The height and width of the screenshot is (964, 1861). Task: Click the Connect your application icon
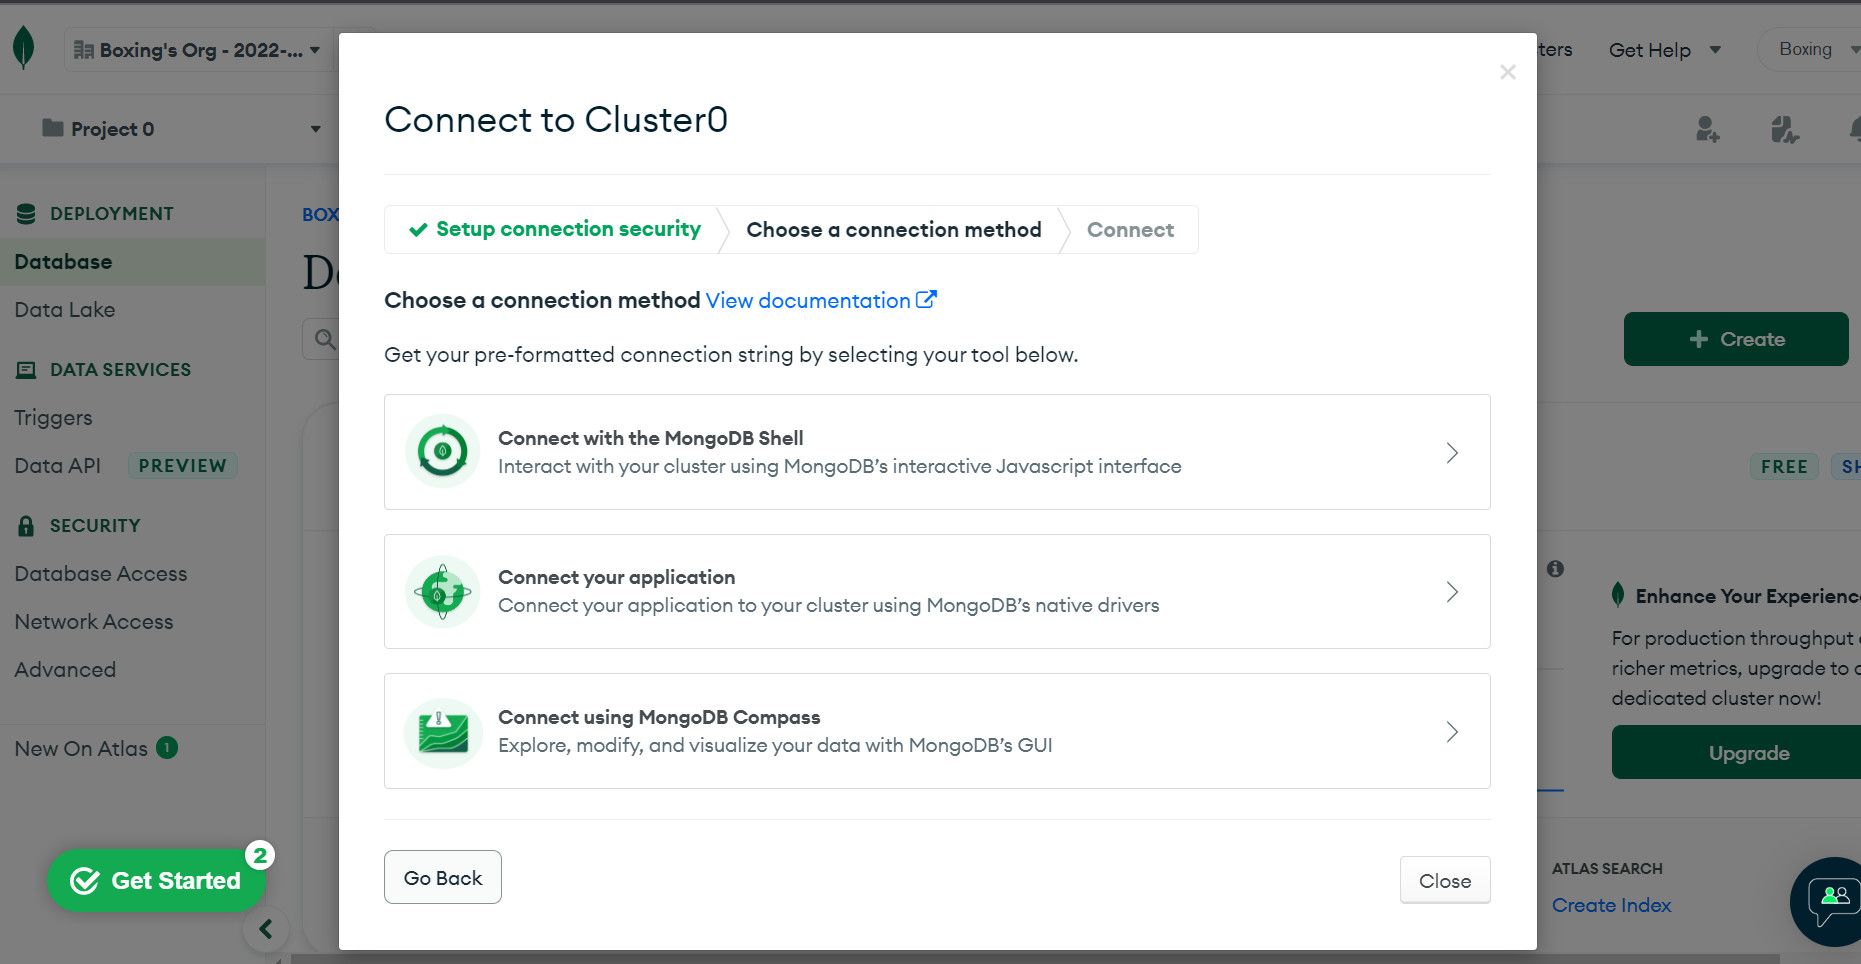point(442,592)
